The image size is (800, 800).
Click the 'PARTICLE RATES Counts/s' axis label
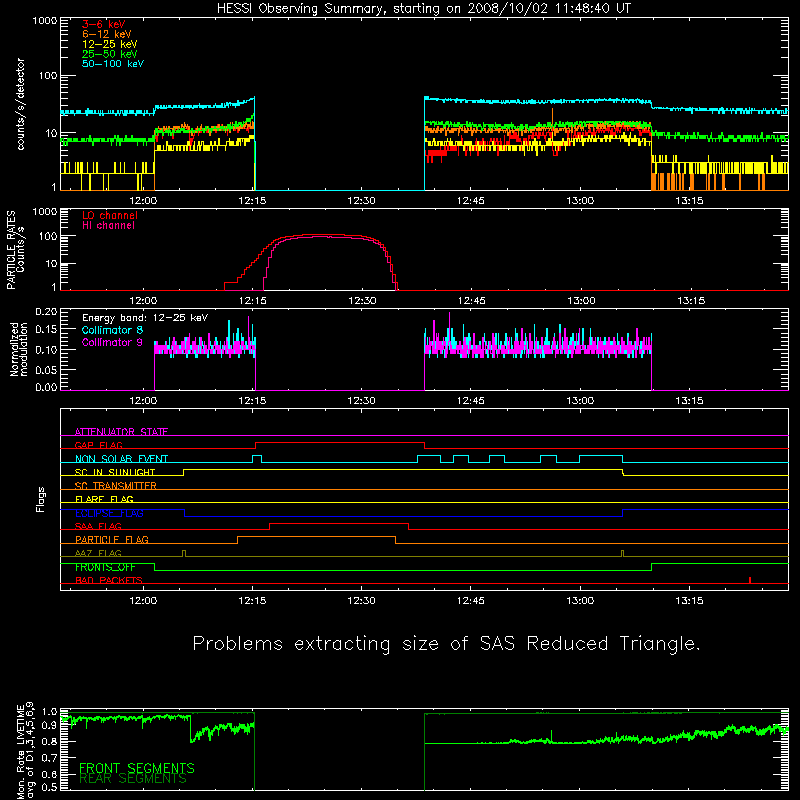pos(15,250)
